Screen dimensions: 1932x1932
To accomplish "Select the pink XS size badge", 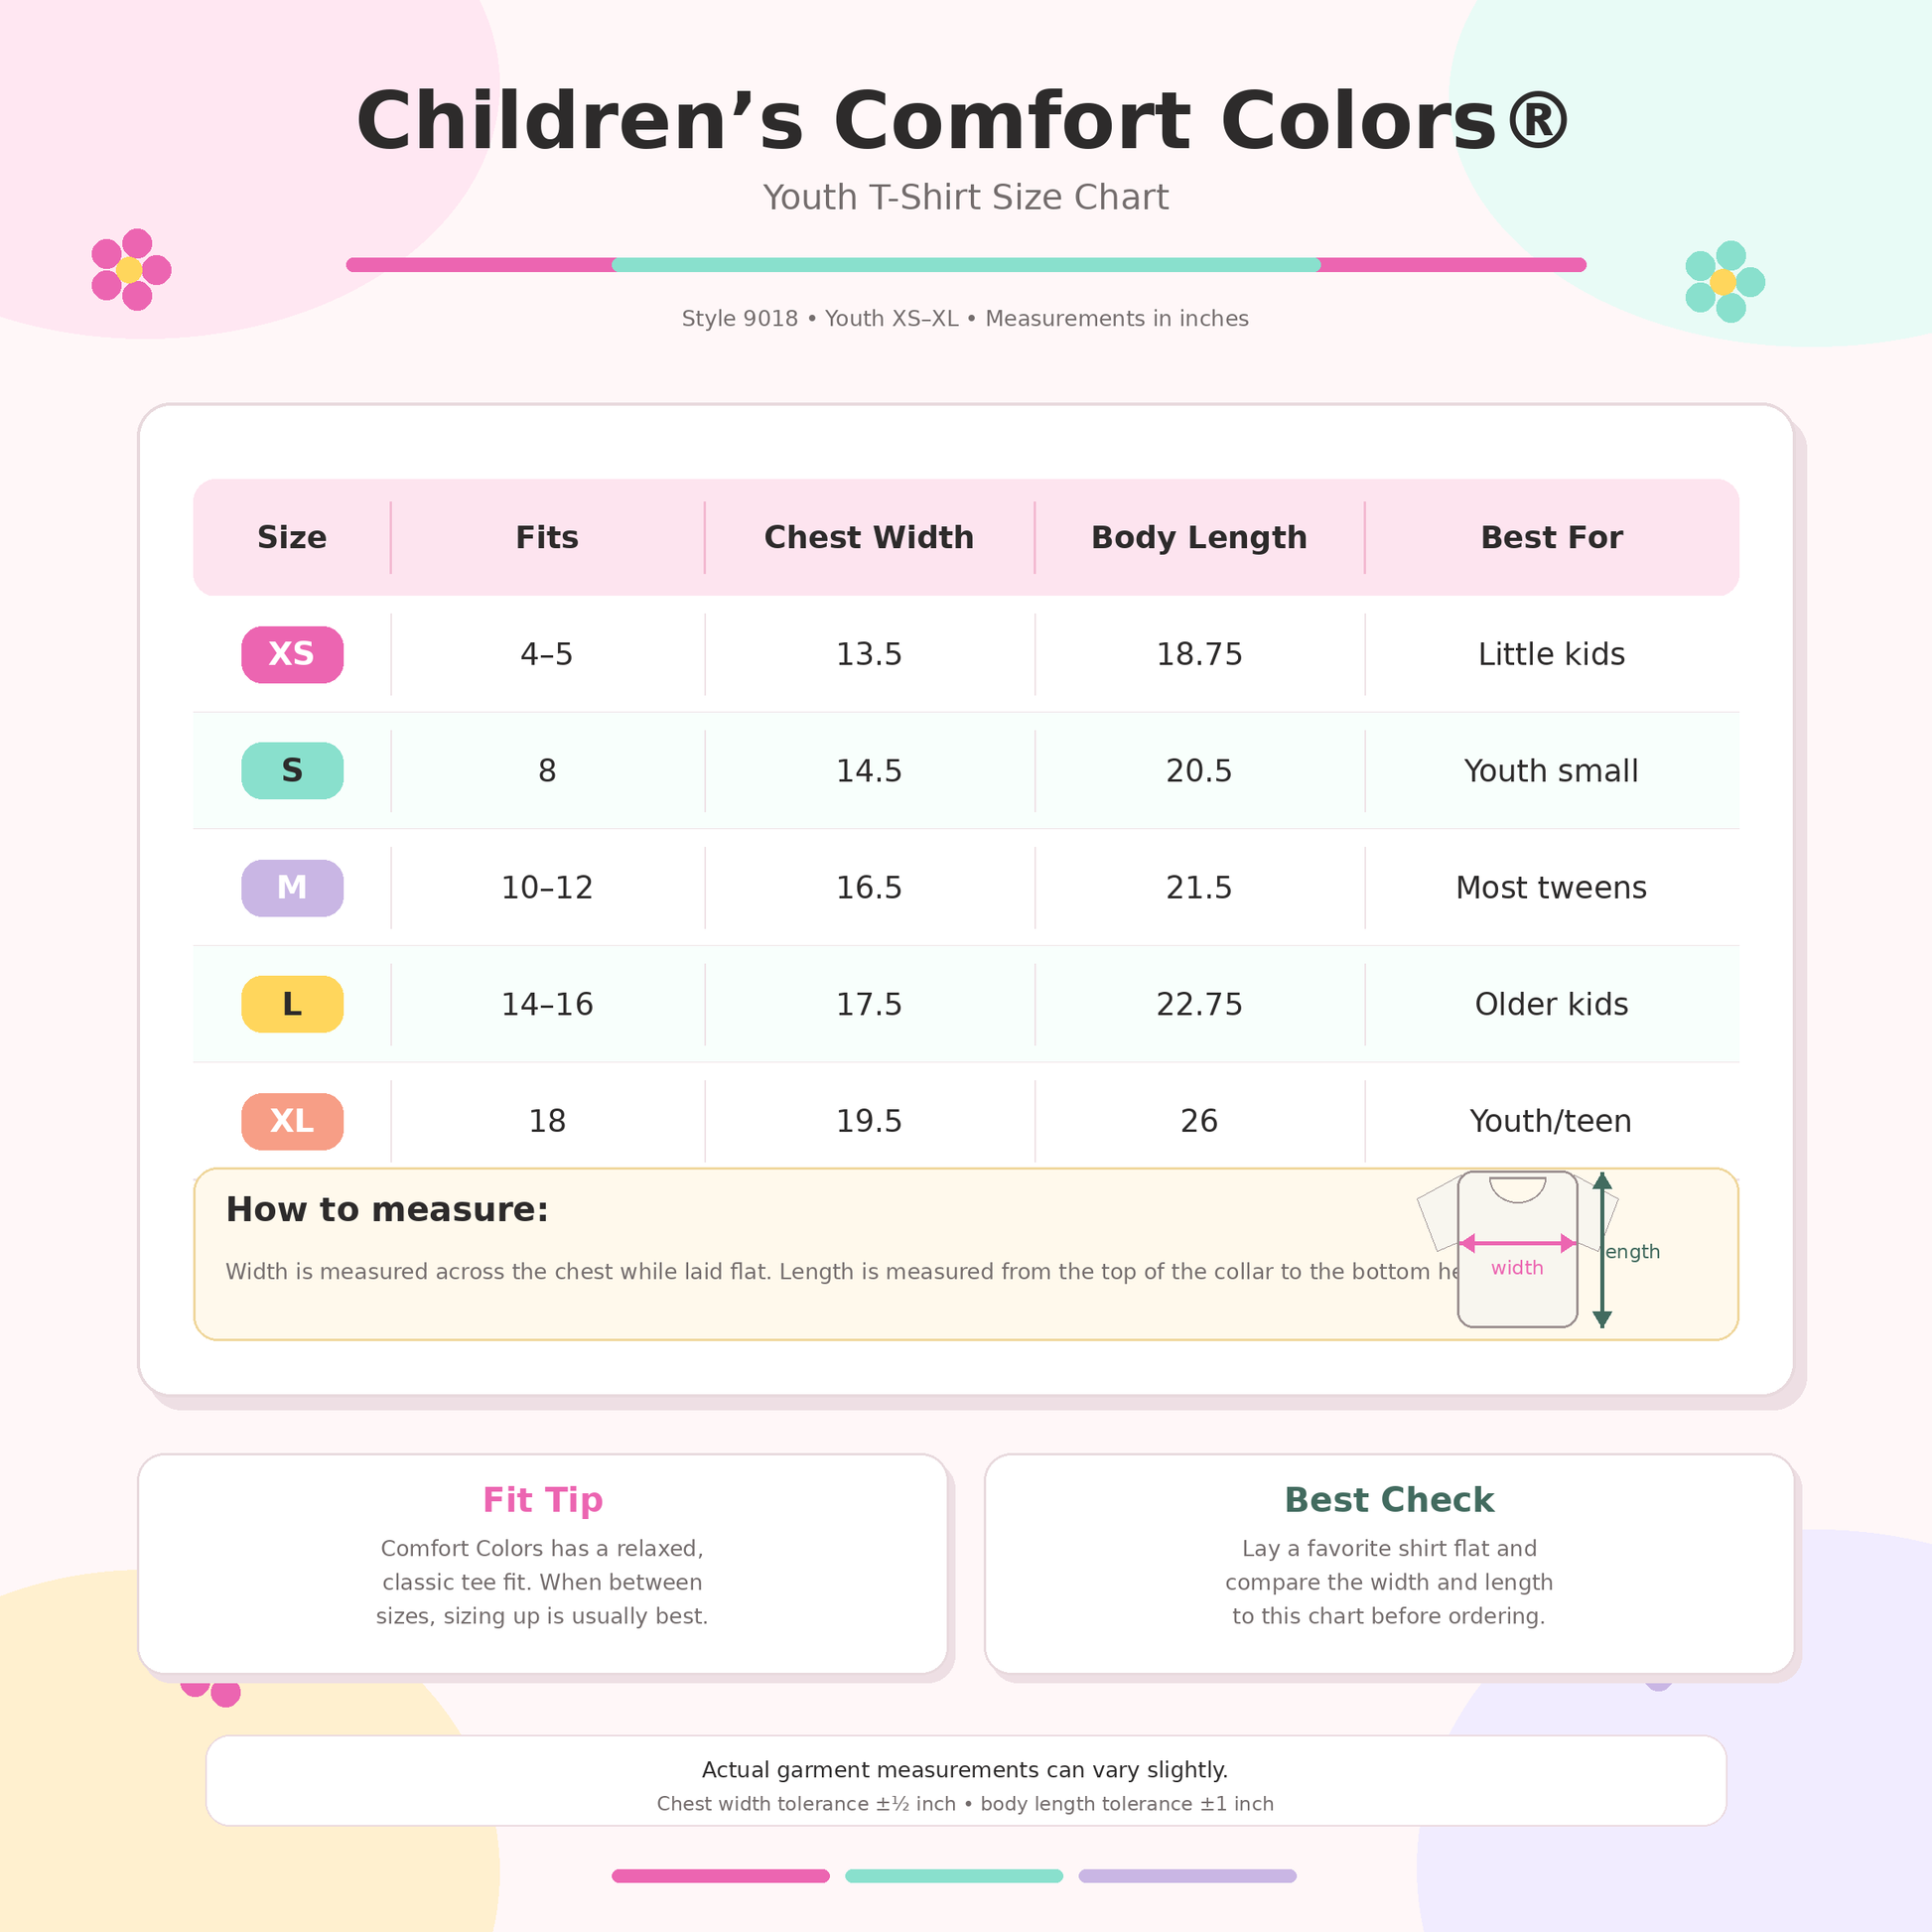I will pyautogui.click(x=292, y=654).
